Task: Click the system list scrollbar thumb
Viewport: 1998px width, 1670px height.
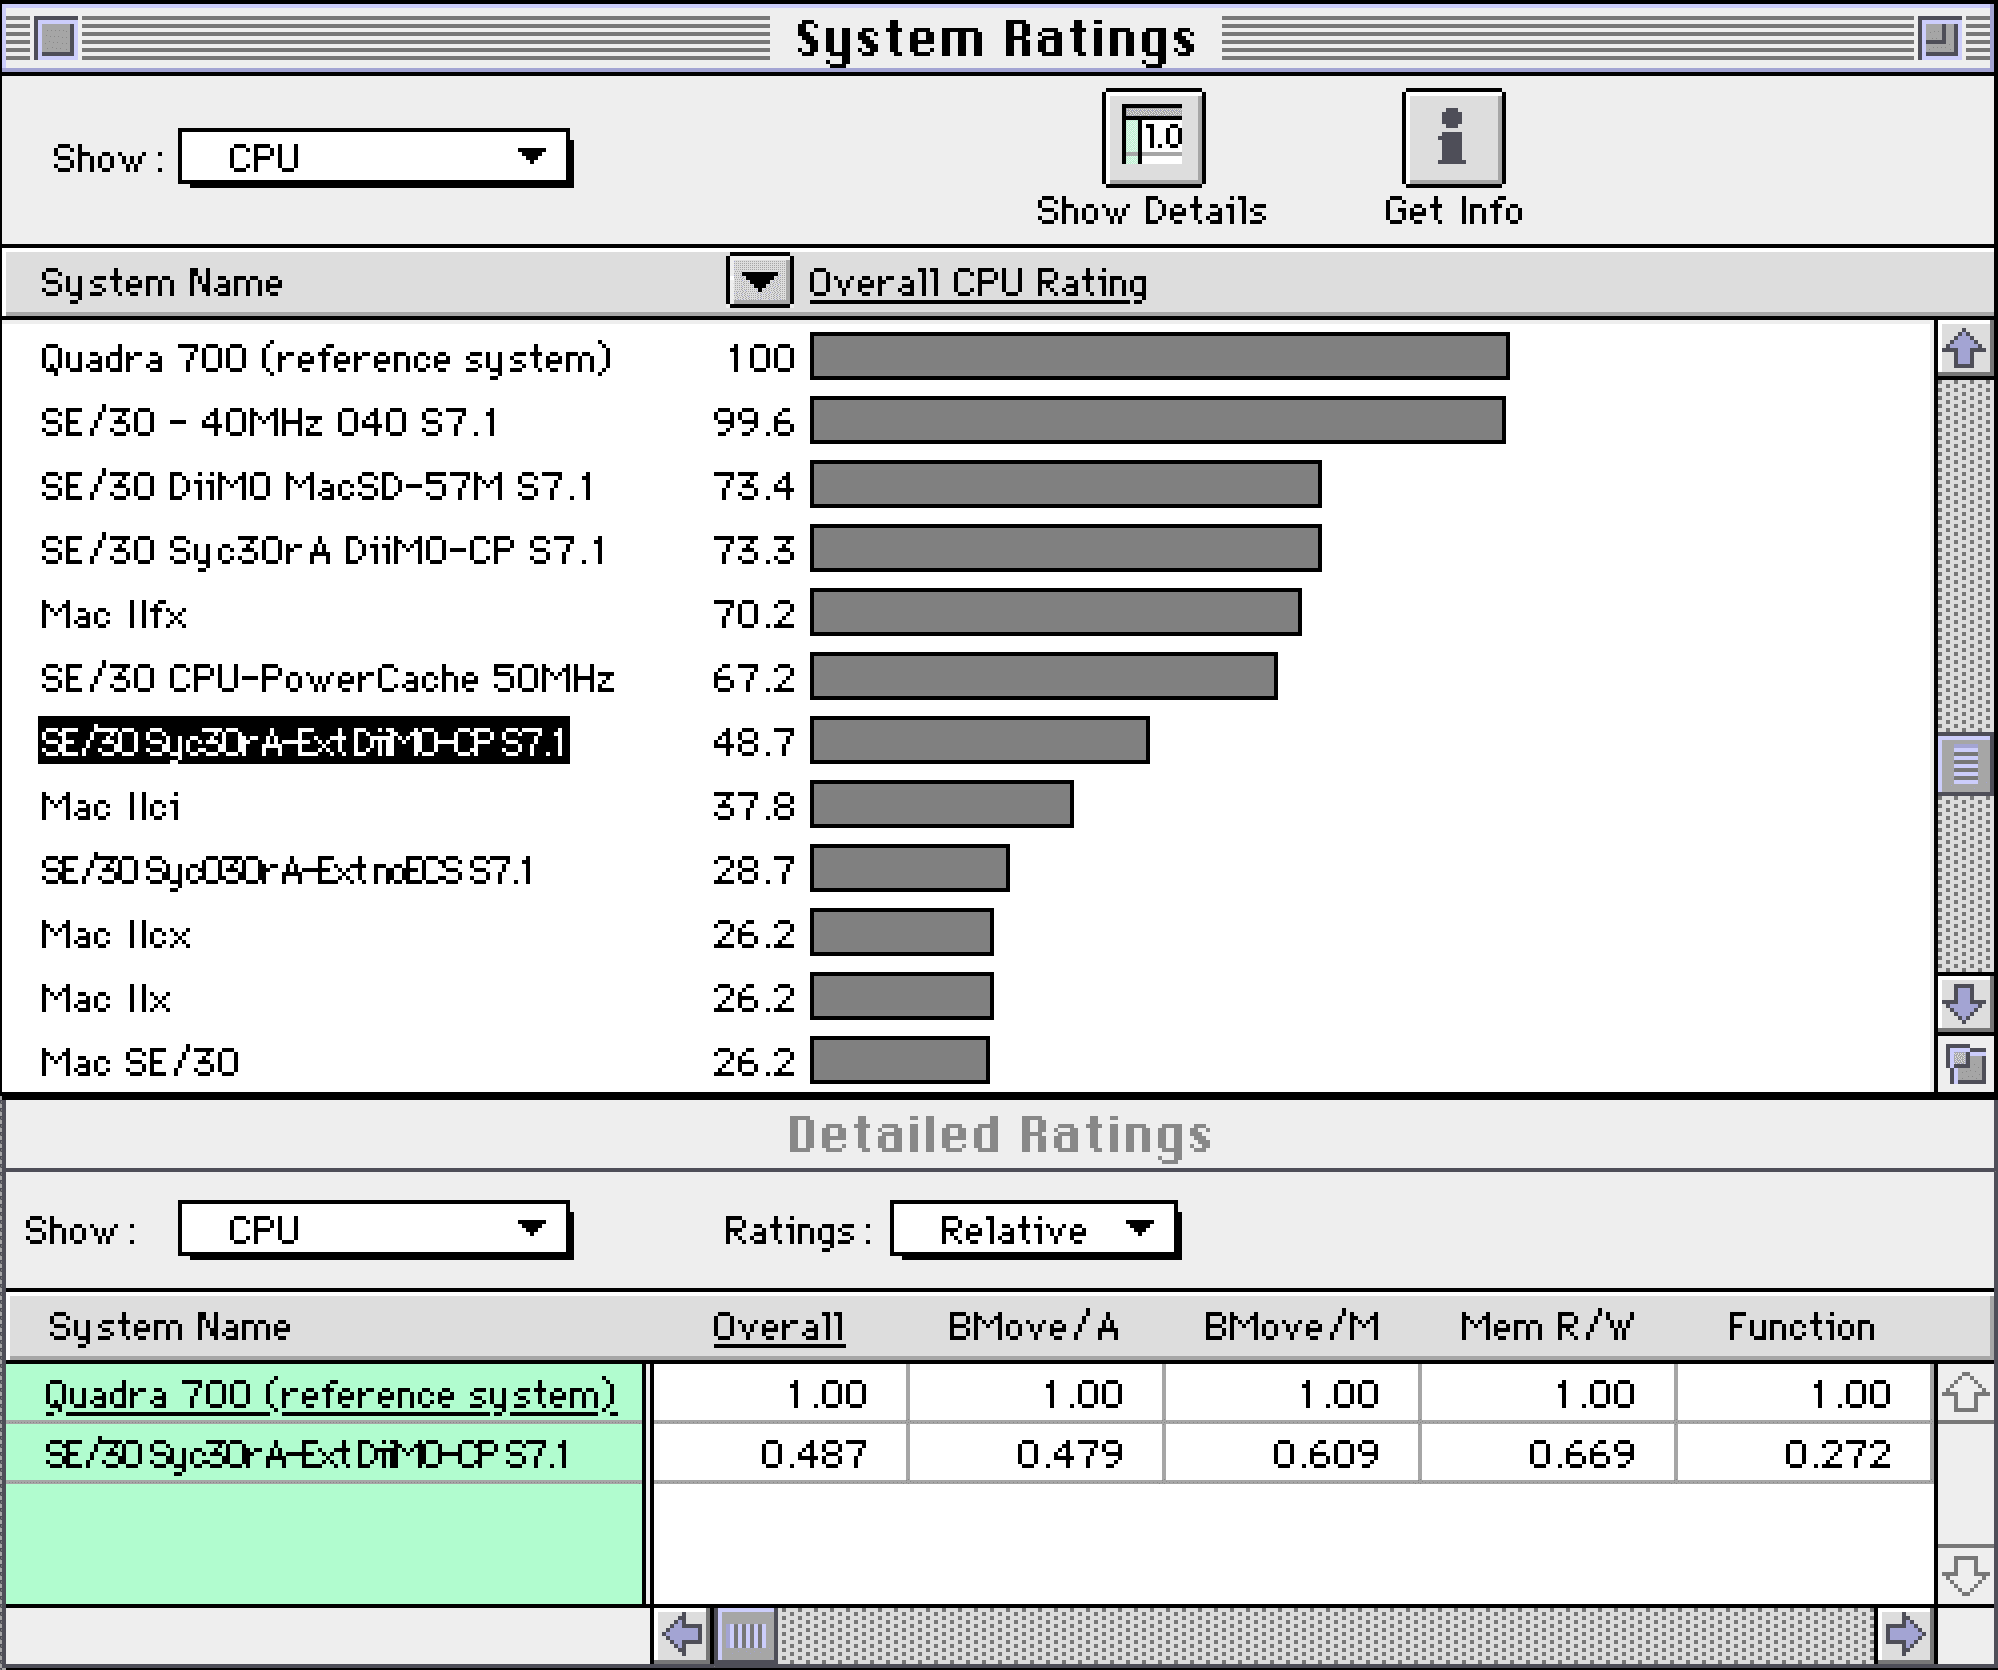Action: click(1964, 764)
